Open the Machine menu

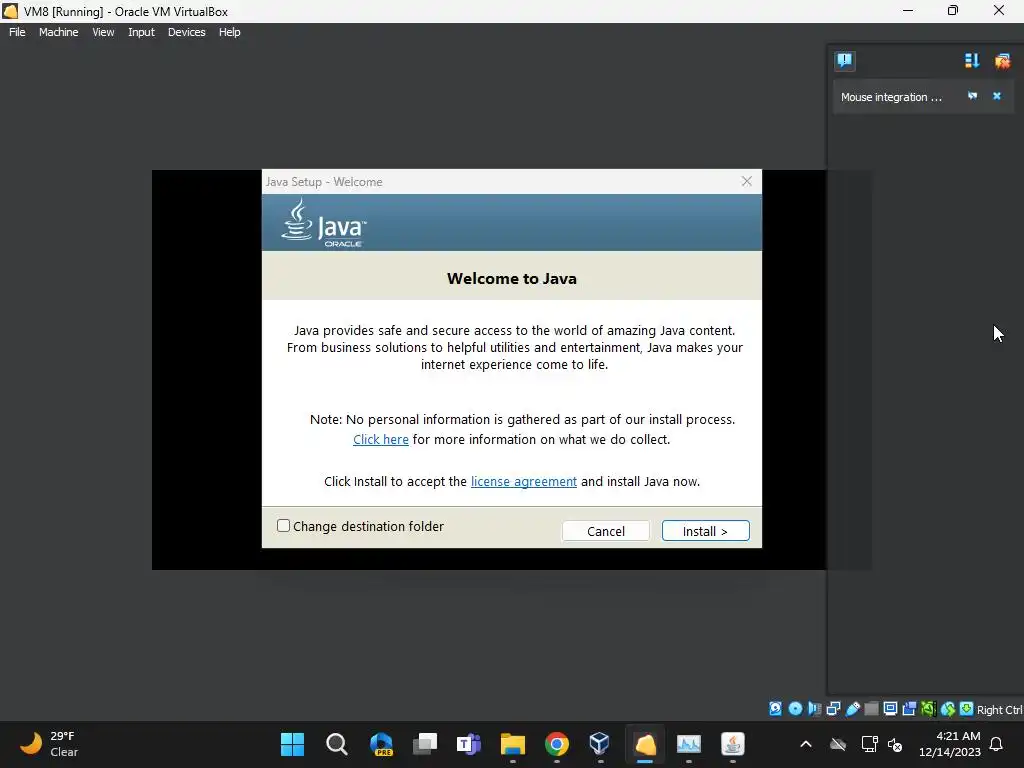58,32
